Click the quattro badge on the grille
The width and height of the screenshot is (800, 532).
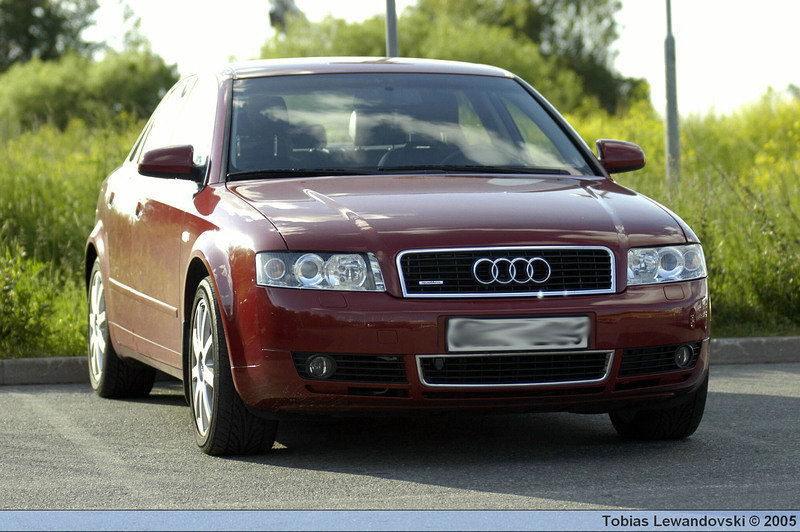(431, 283)
